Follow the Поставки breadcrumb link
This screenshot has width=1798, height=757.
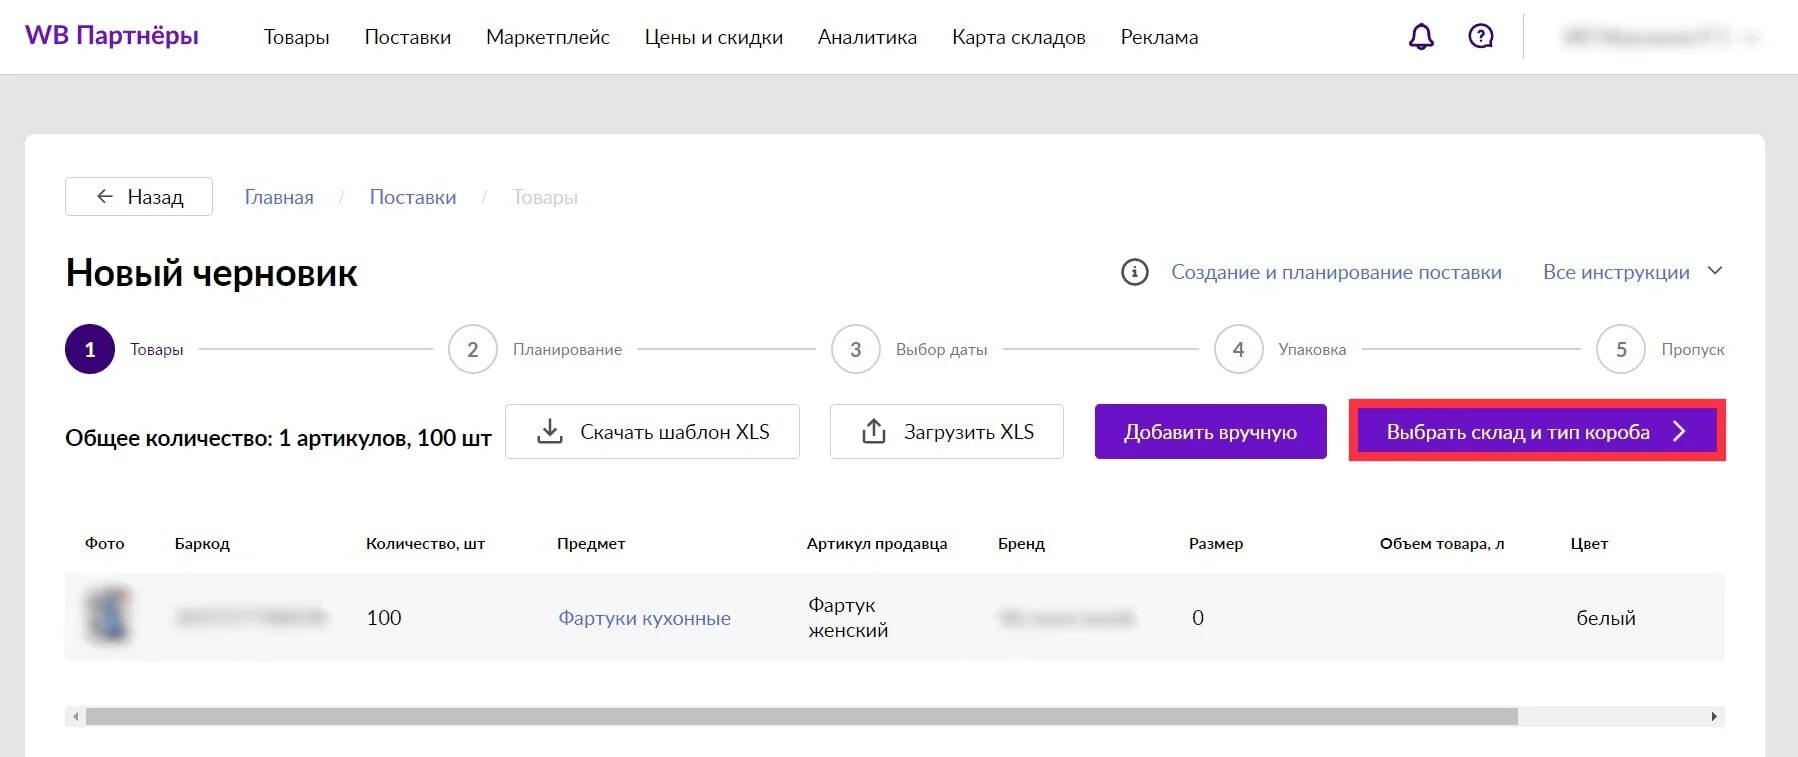pos(413,197)
